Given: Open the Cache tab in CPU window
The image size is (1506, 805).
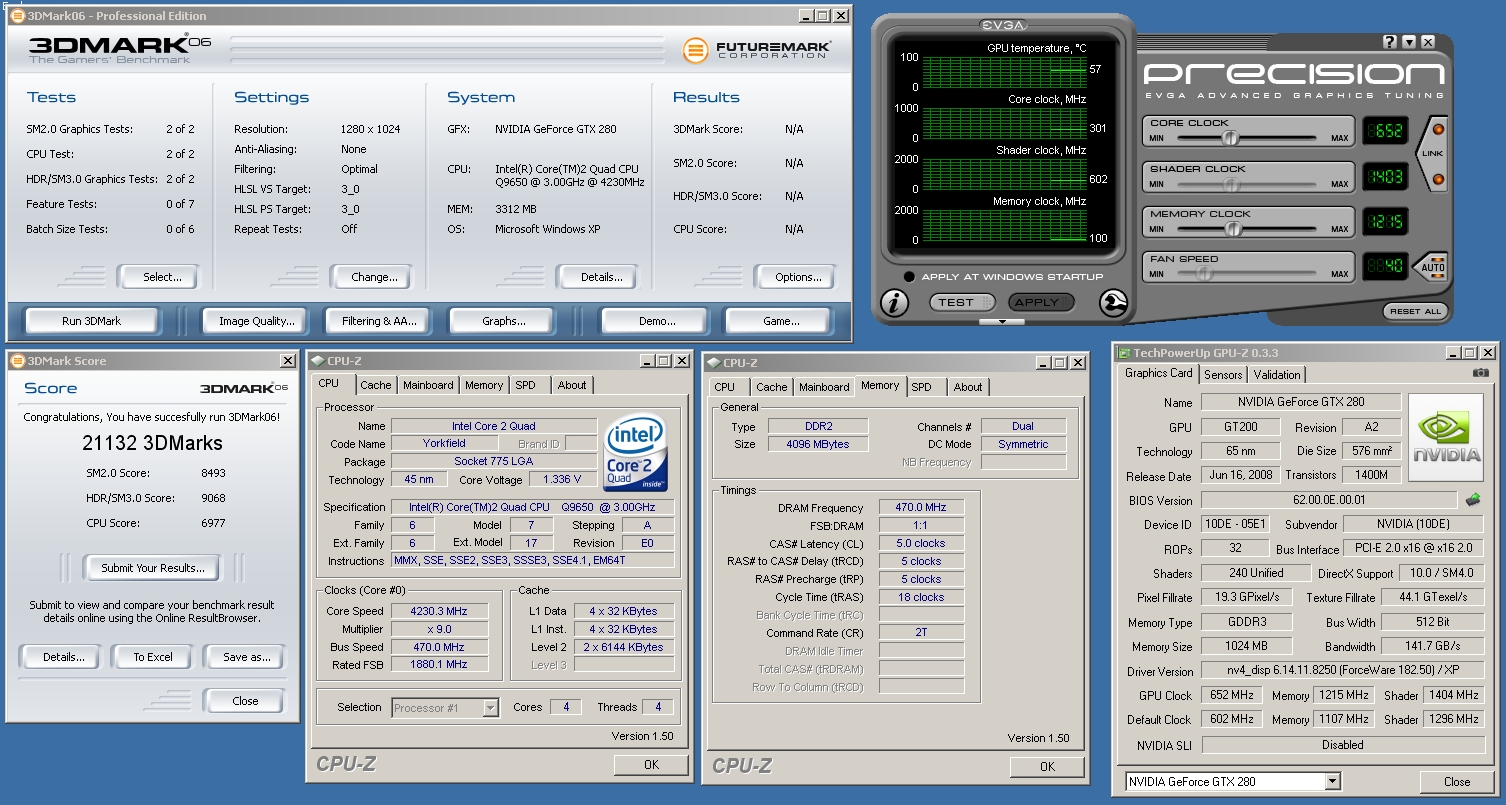Looking at the screenshot, I should pyautogui.click(x=376, y=385).
